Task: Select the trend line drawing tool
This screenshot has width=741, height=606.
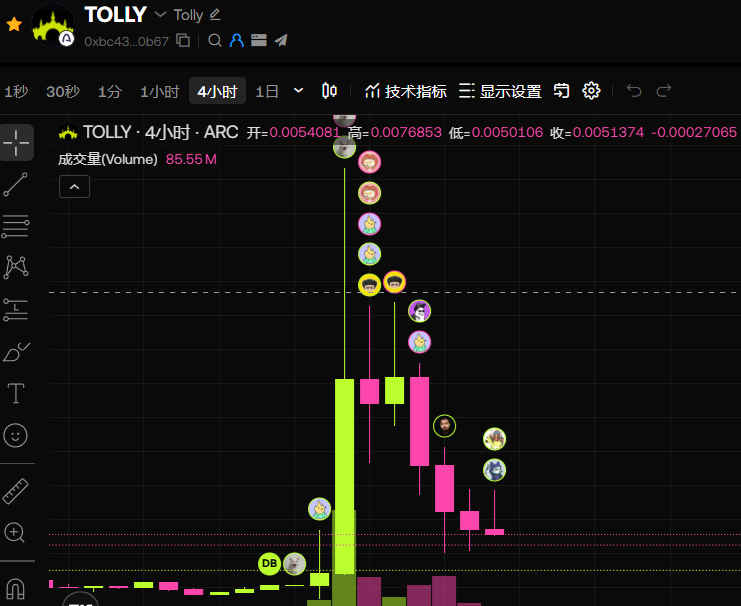Action: (16, 184)
